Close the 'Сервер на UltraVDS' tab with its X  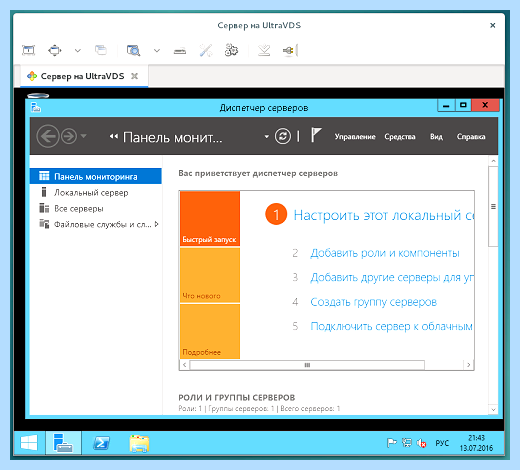134,76
